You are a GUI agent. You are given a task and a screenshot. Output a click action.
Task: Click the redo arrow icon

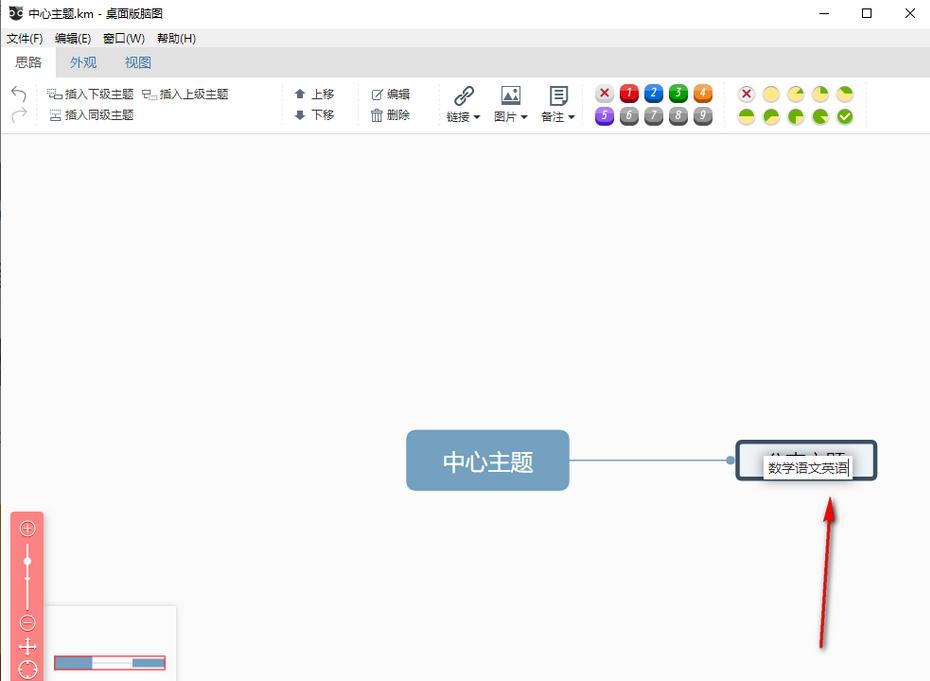coord(18,115)
